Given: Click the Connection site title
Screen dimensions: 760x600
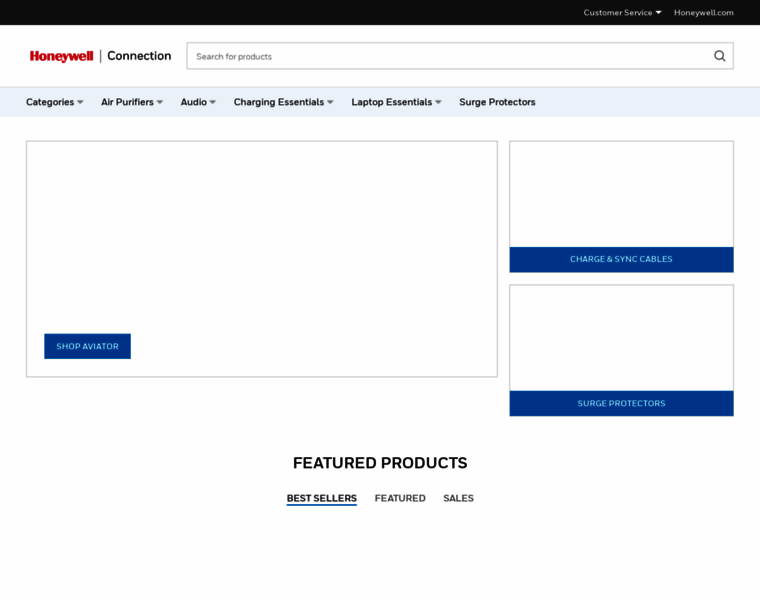Looking at the screenshot, I should [x=139, y=56].
